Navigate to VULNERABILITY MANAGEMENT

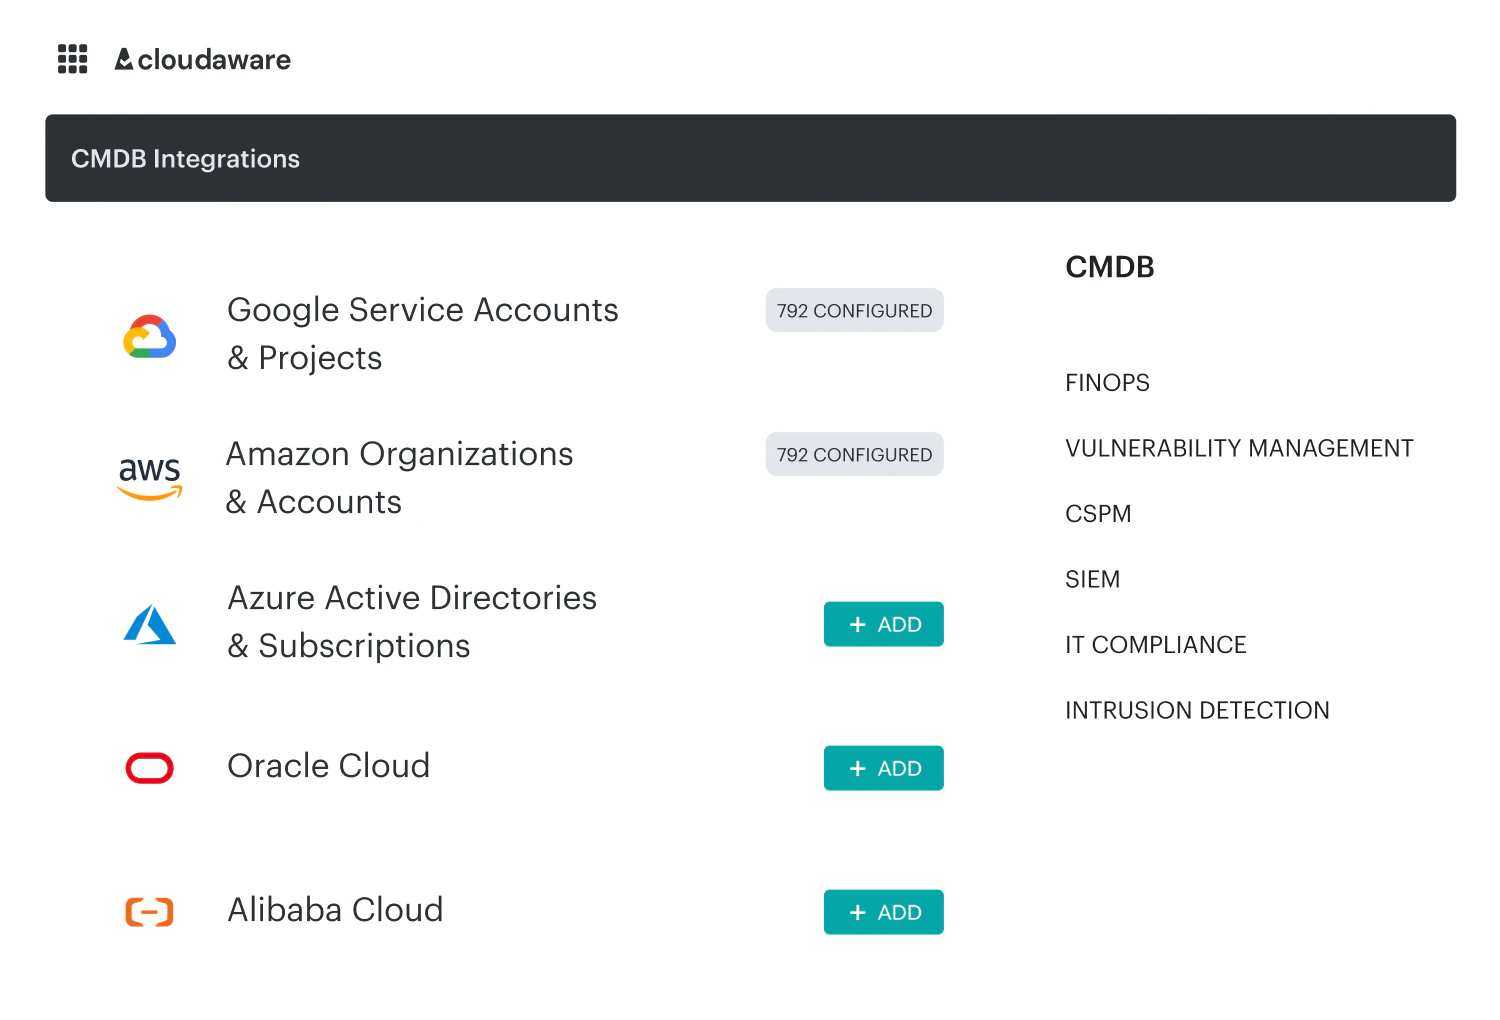point(1239,448)
